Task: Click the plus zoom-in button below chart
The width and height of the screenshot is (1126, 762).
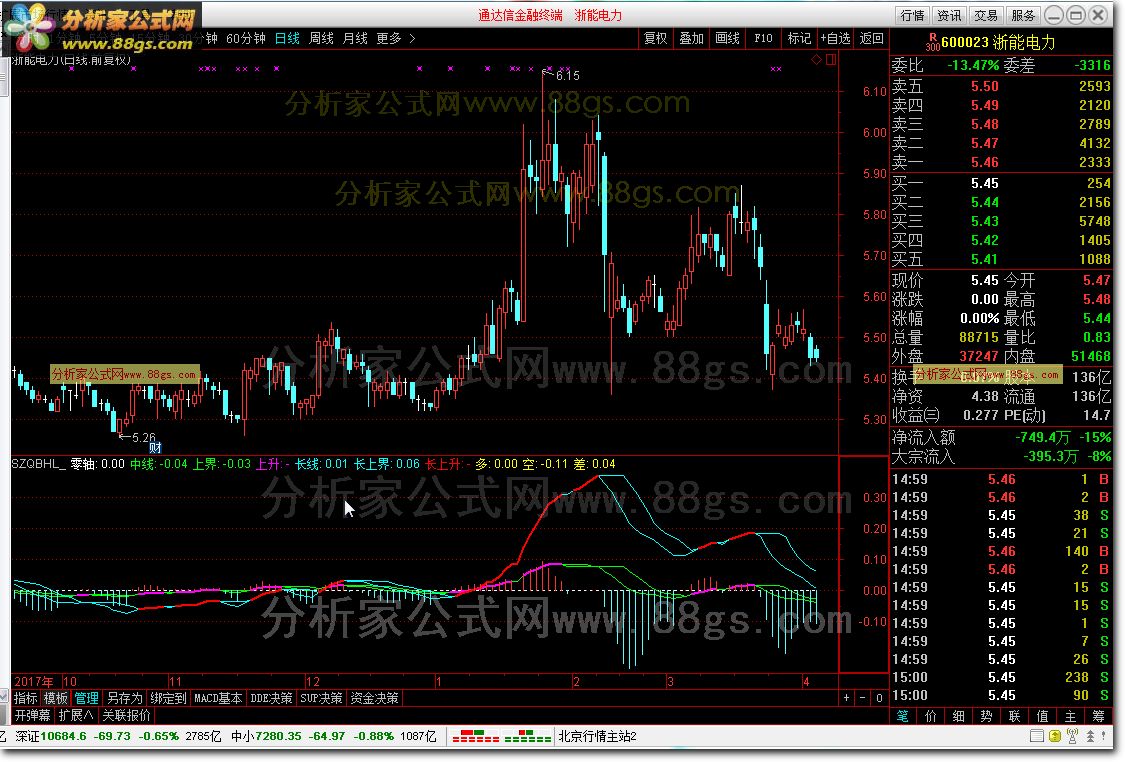Action: (847, 697)
